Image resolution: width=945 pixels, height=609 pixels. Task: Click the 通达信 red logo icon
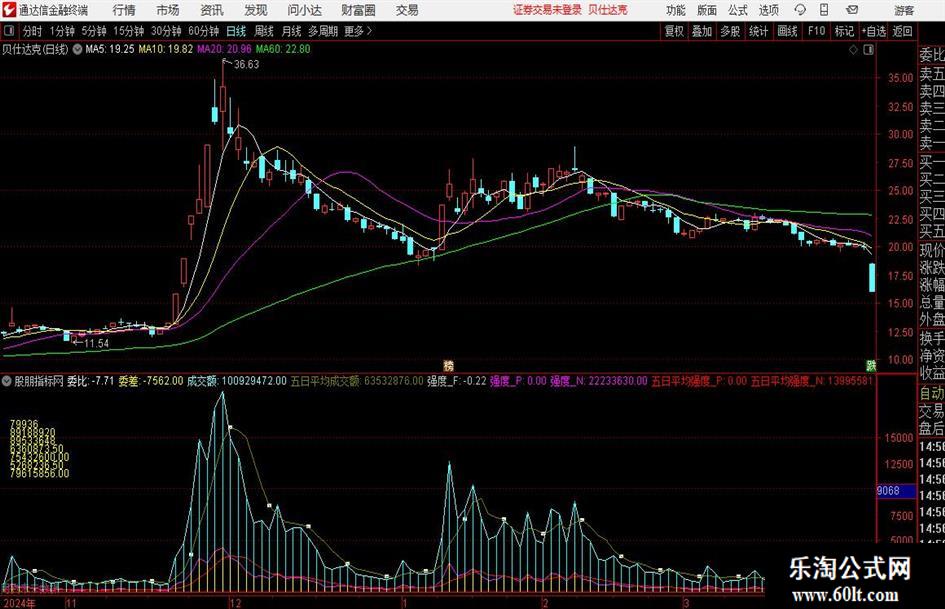[x=9, y=10]
